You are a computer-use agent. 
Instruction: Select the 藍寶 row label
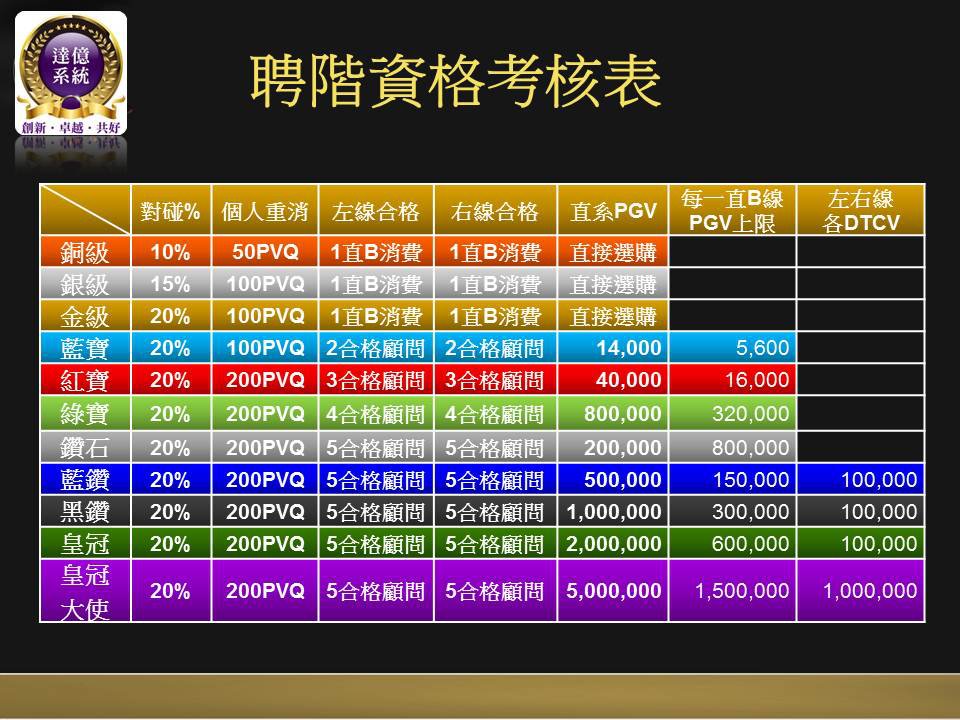[85, 348]
